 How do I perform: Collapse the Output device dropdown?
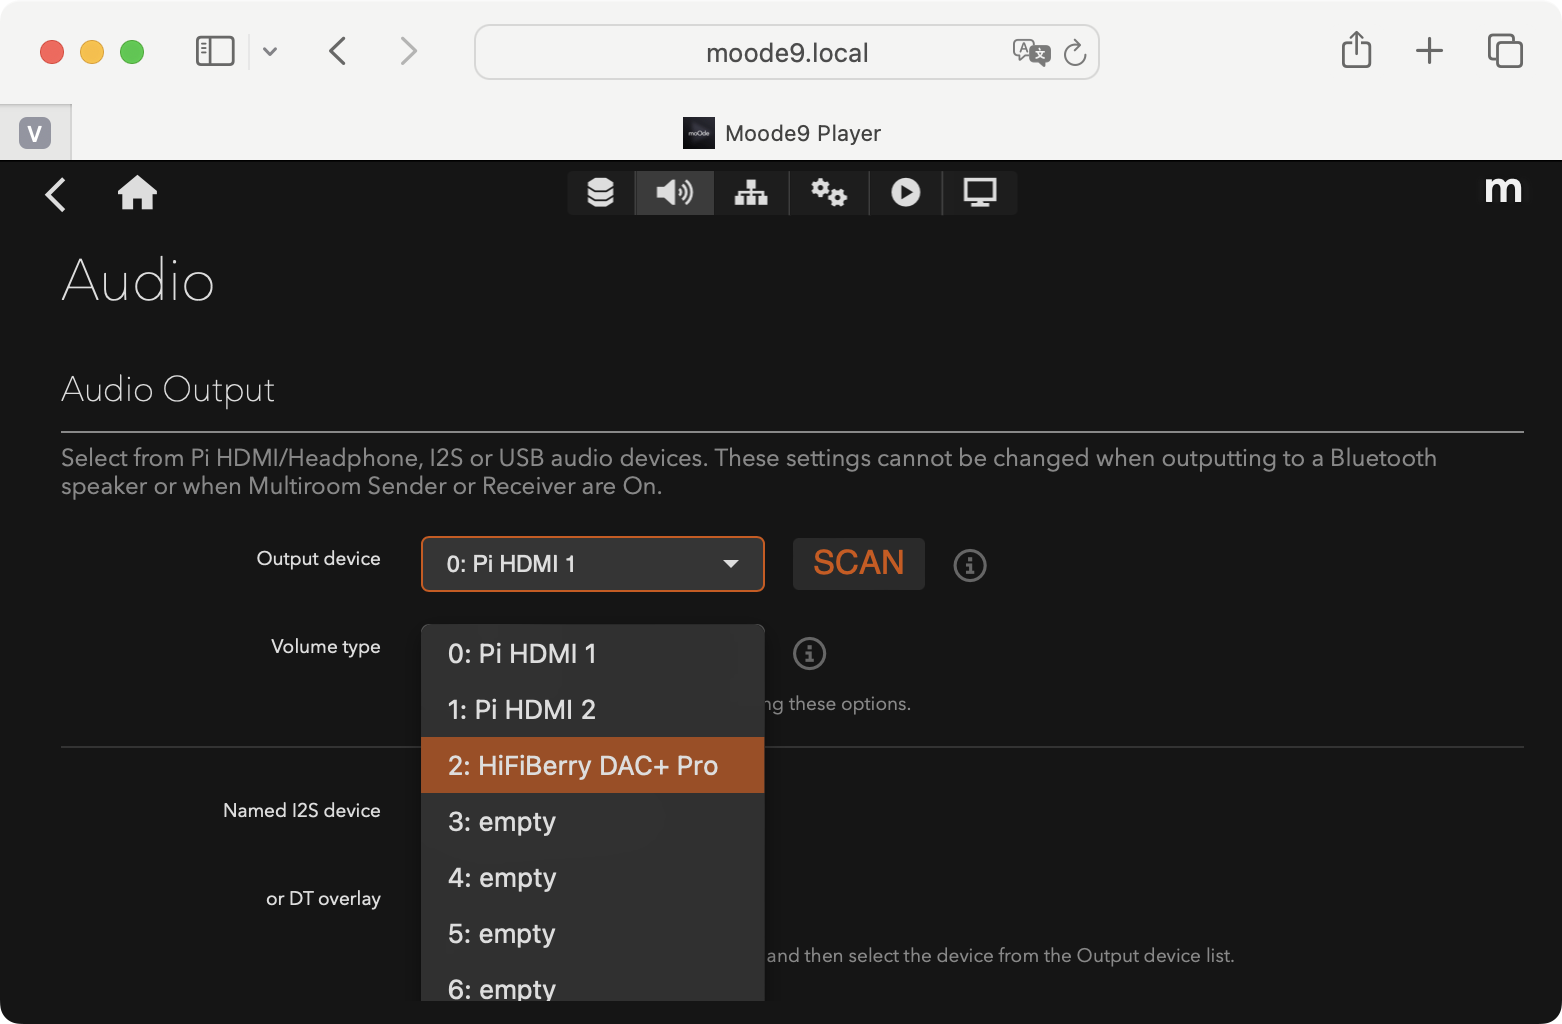tap(592, 564)
